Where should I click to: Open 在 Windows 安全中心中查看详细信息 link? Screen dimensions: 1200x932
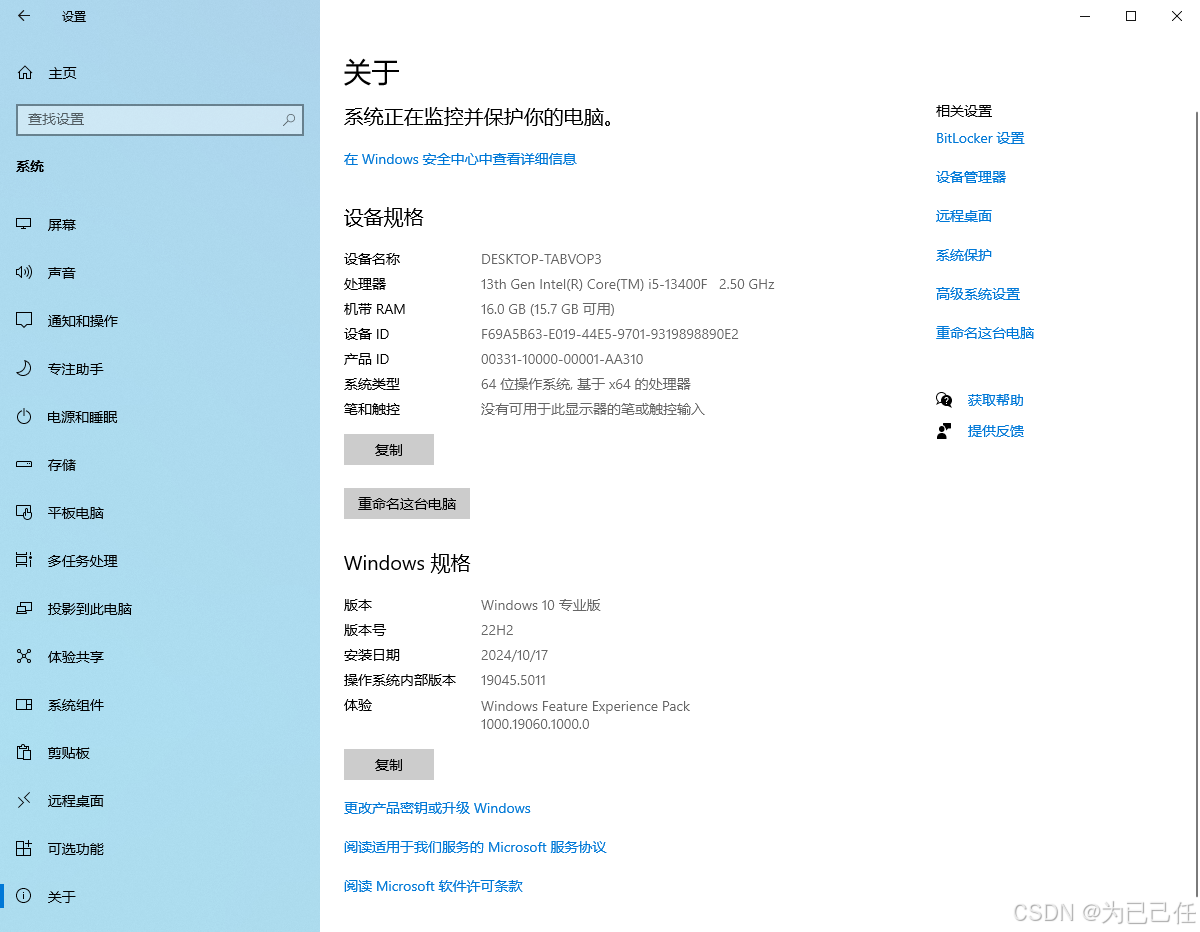coord(460,159)
